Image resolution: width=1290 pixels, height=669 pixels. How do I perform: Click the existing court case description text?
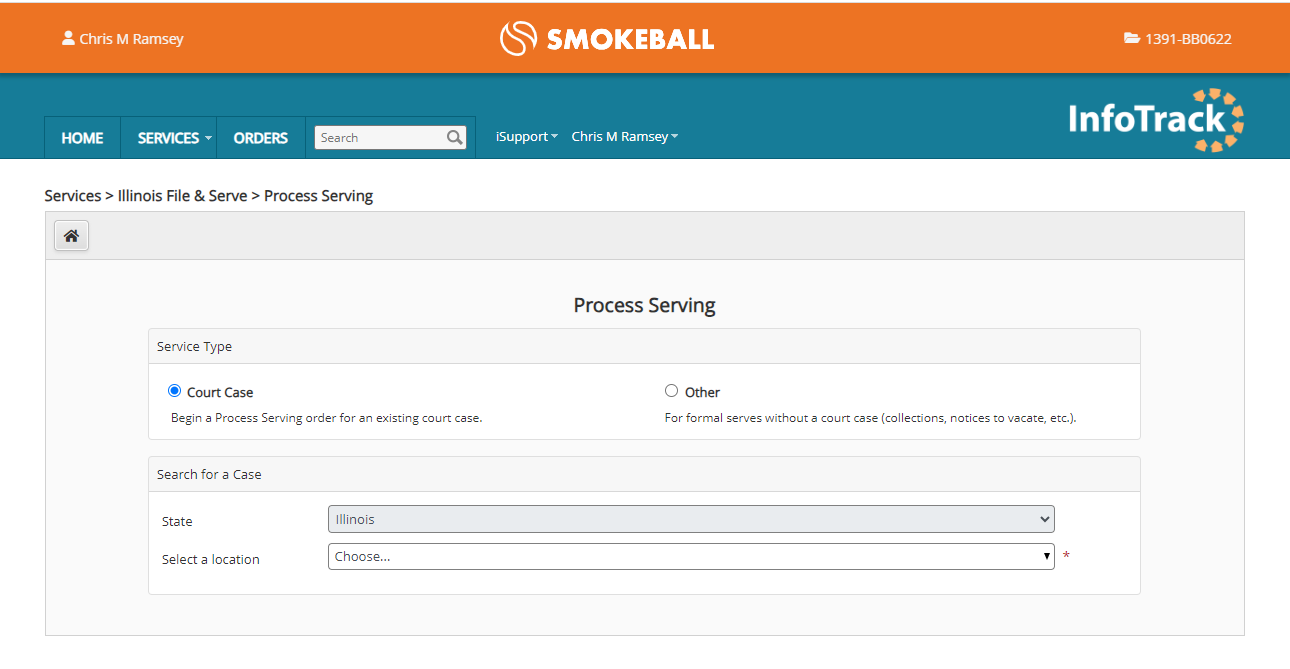coord(327,418)
